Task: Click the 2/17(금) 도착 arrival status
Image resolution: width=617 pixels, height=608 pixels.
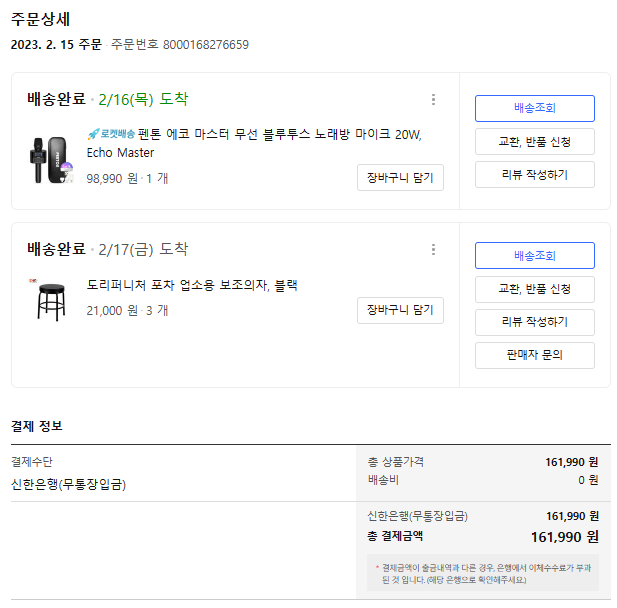Action: click(x=143, y=249)
